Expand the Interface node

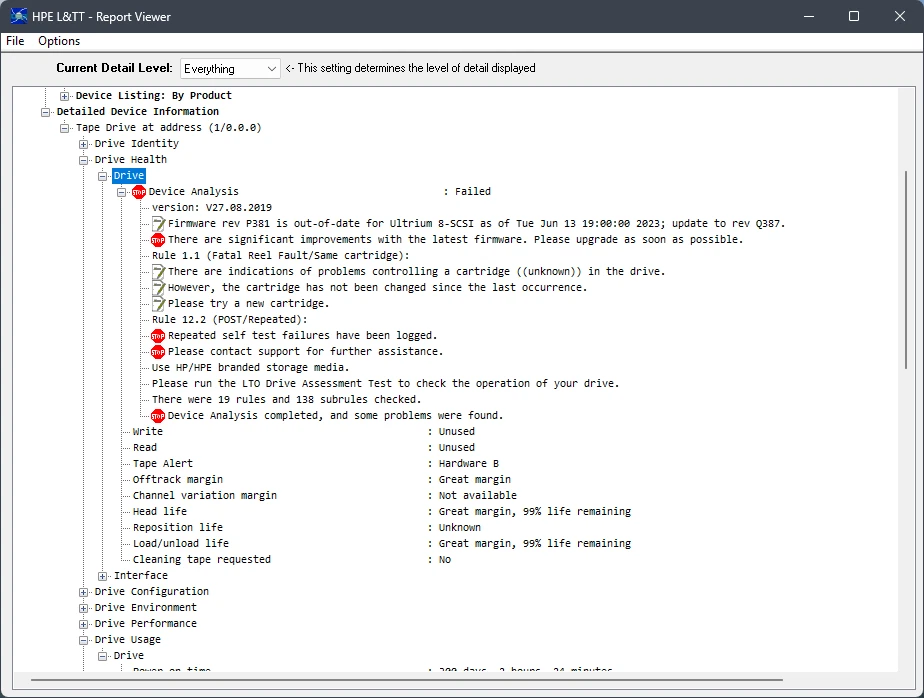[103, 576]
